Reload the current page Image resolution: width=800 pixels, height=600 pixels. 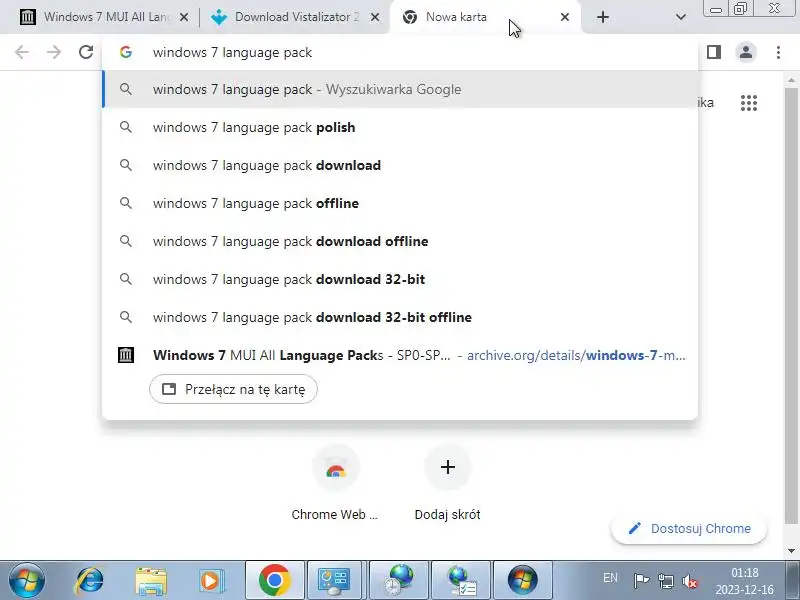click(x=86, y=52)
